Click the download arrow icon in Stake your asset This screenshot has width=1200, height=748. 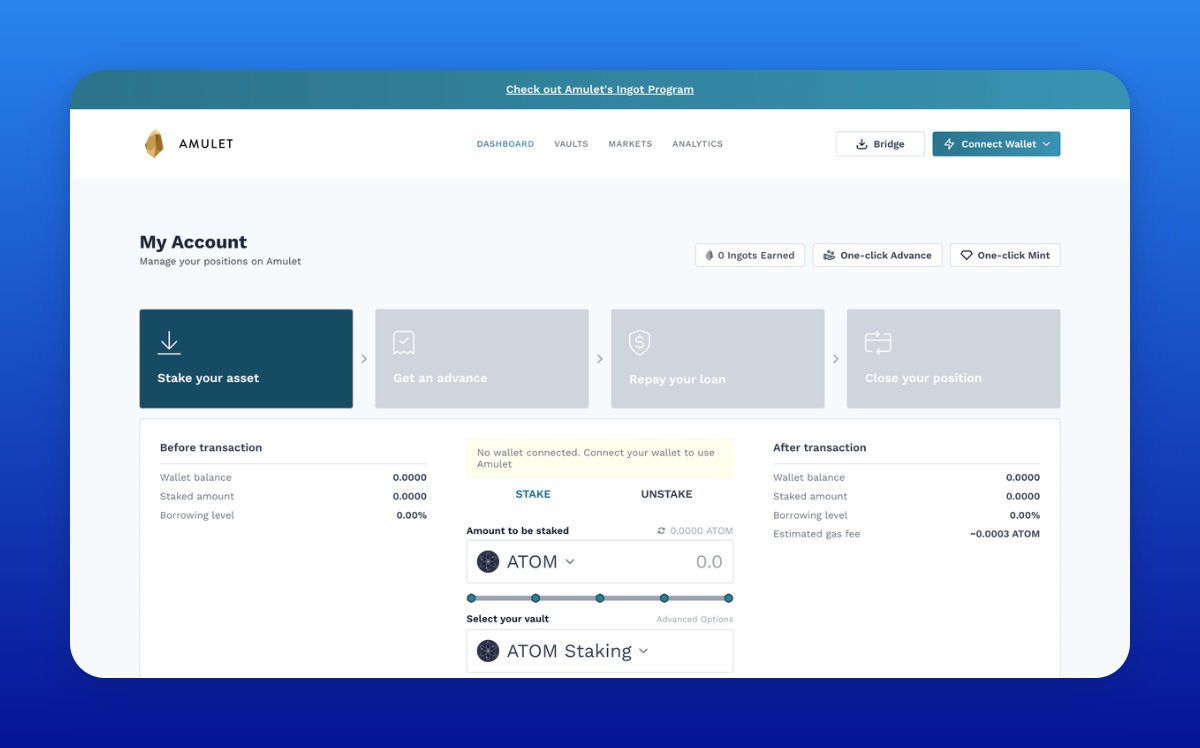point(169,342)
